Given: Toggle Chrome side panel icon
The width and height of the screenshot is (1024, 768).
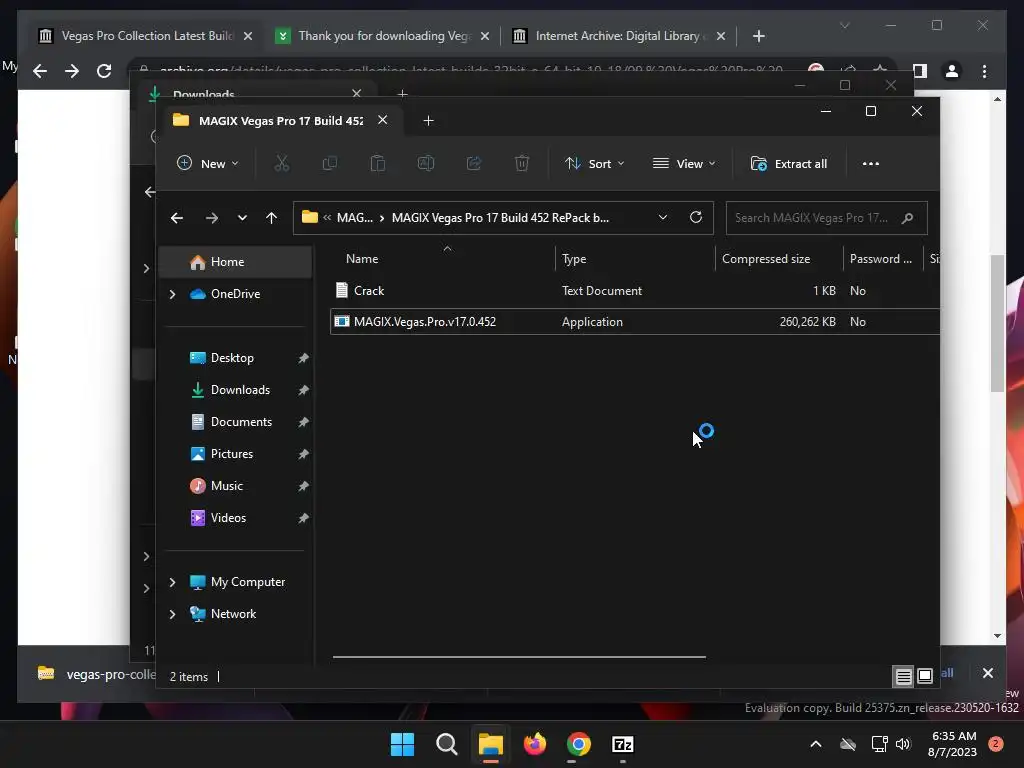Looking at the screenshot, I should click(920, 71).
